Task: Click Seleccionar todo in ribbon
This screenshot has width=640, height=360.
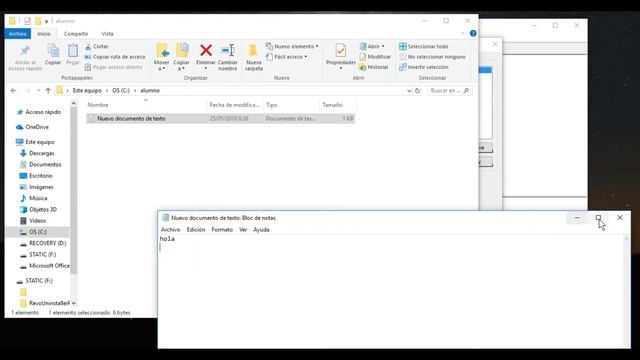Action: [424, 47]
